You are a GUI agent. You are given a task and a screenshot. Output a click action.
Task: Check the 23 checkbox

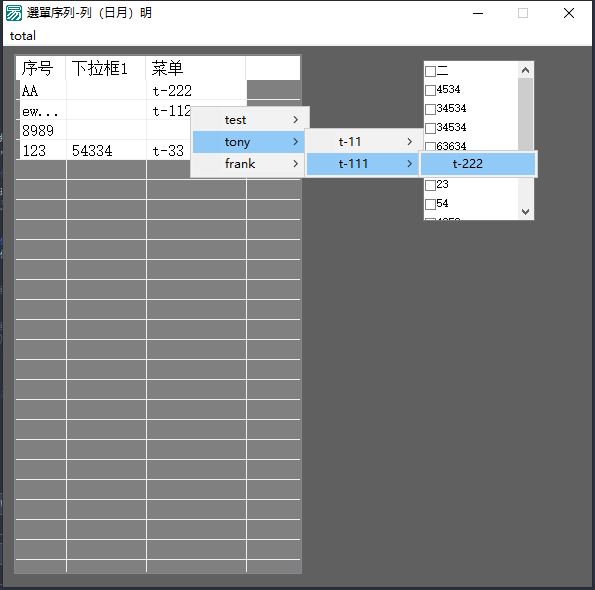[x=430, y=185]
